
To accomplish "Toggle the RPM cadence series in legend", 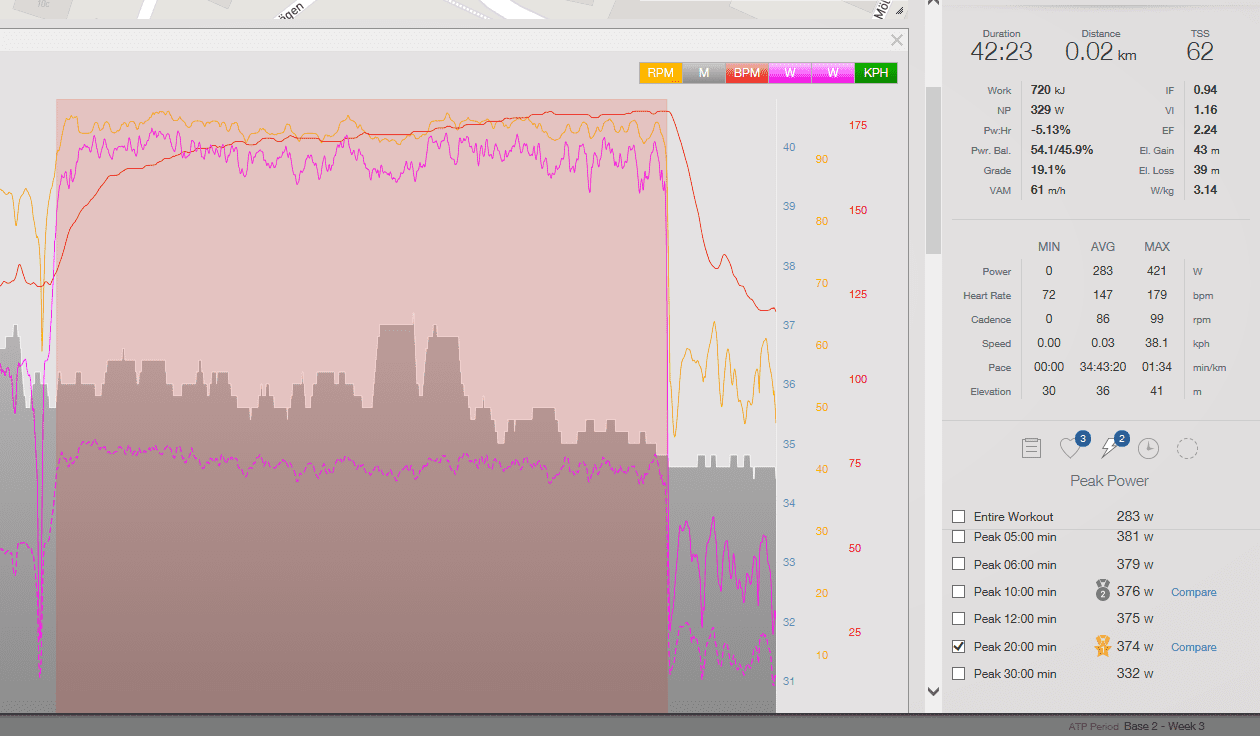I will click(660, 73).
